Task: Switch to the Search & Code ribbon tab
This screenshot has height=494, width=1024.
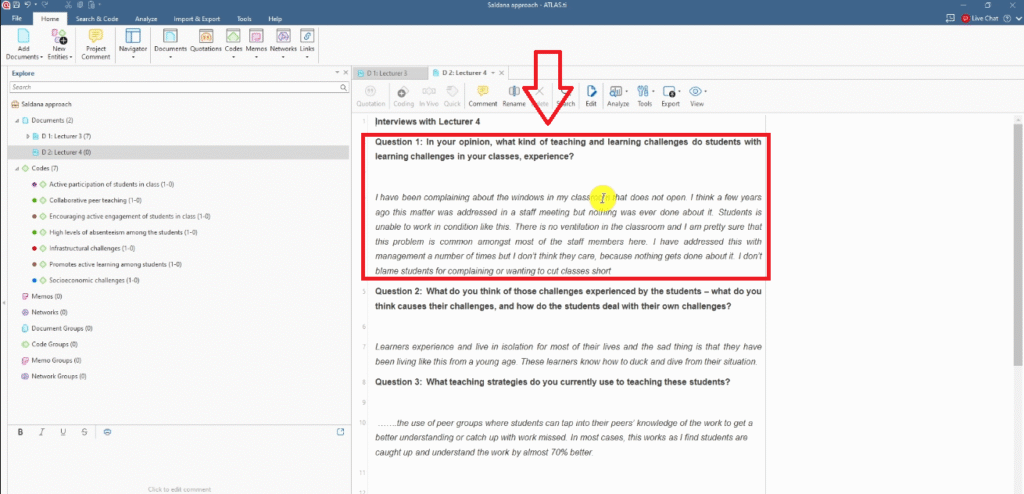Action: coord(95,19)
